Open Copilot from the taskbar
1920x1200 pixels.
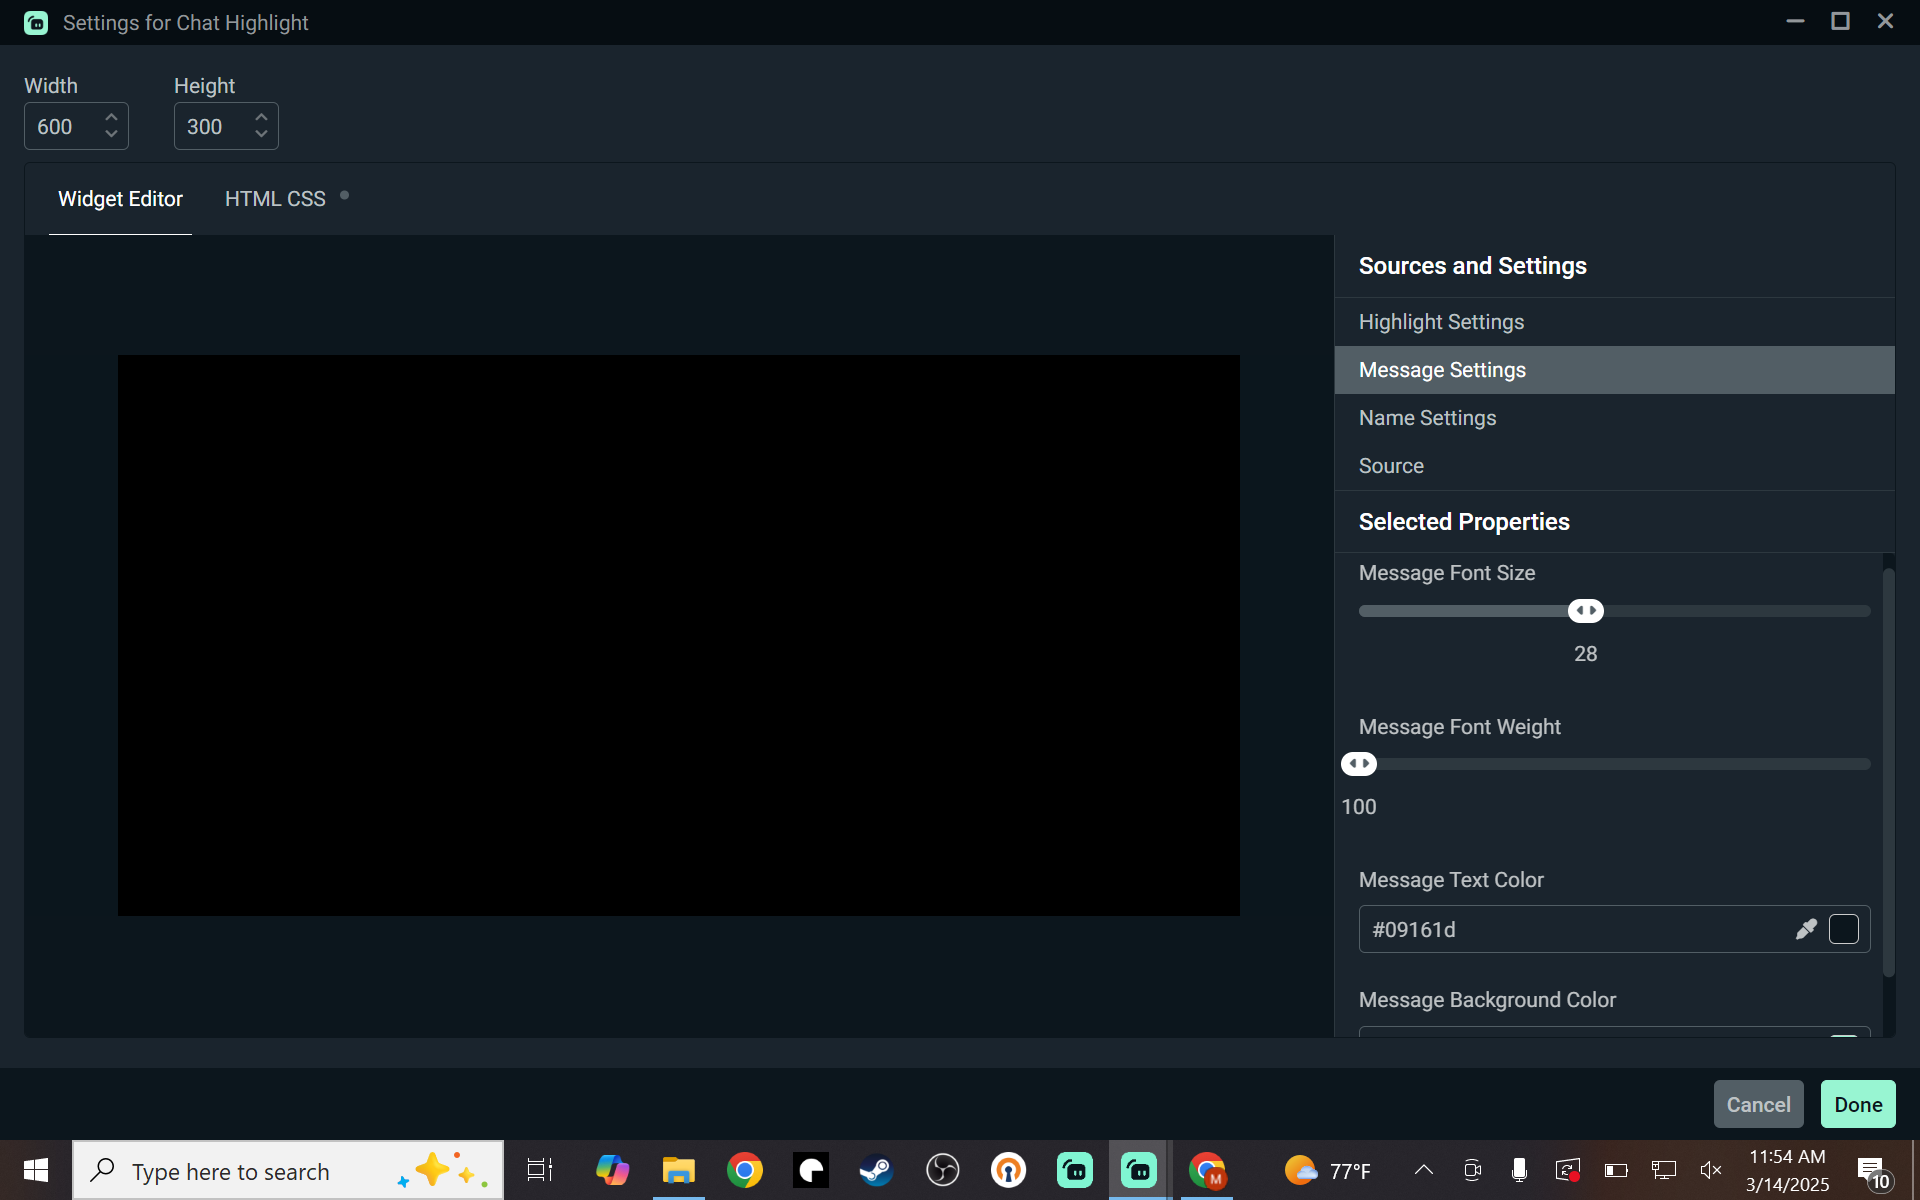coord(612,1170)
